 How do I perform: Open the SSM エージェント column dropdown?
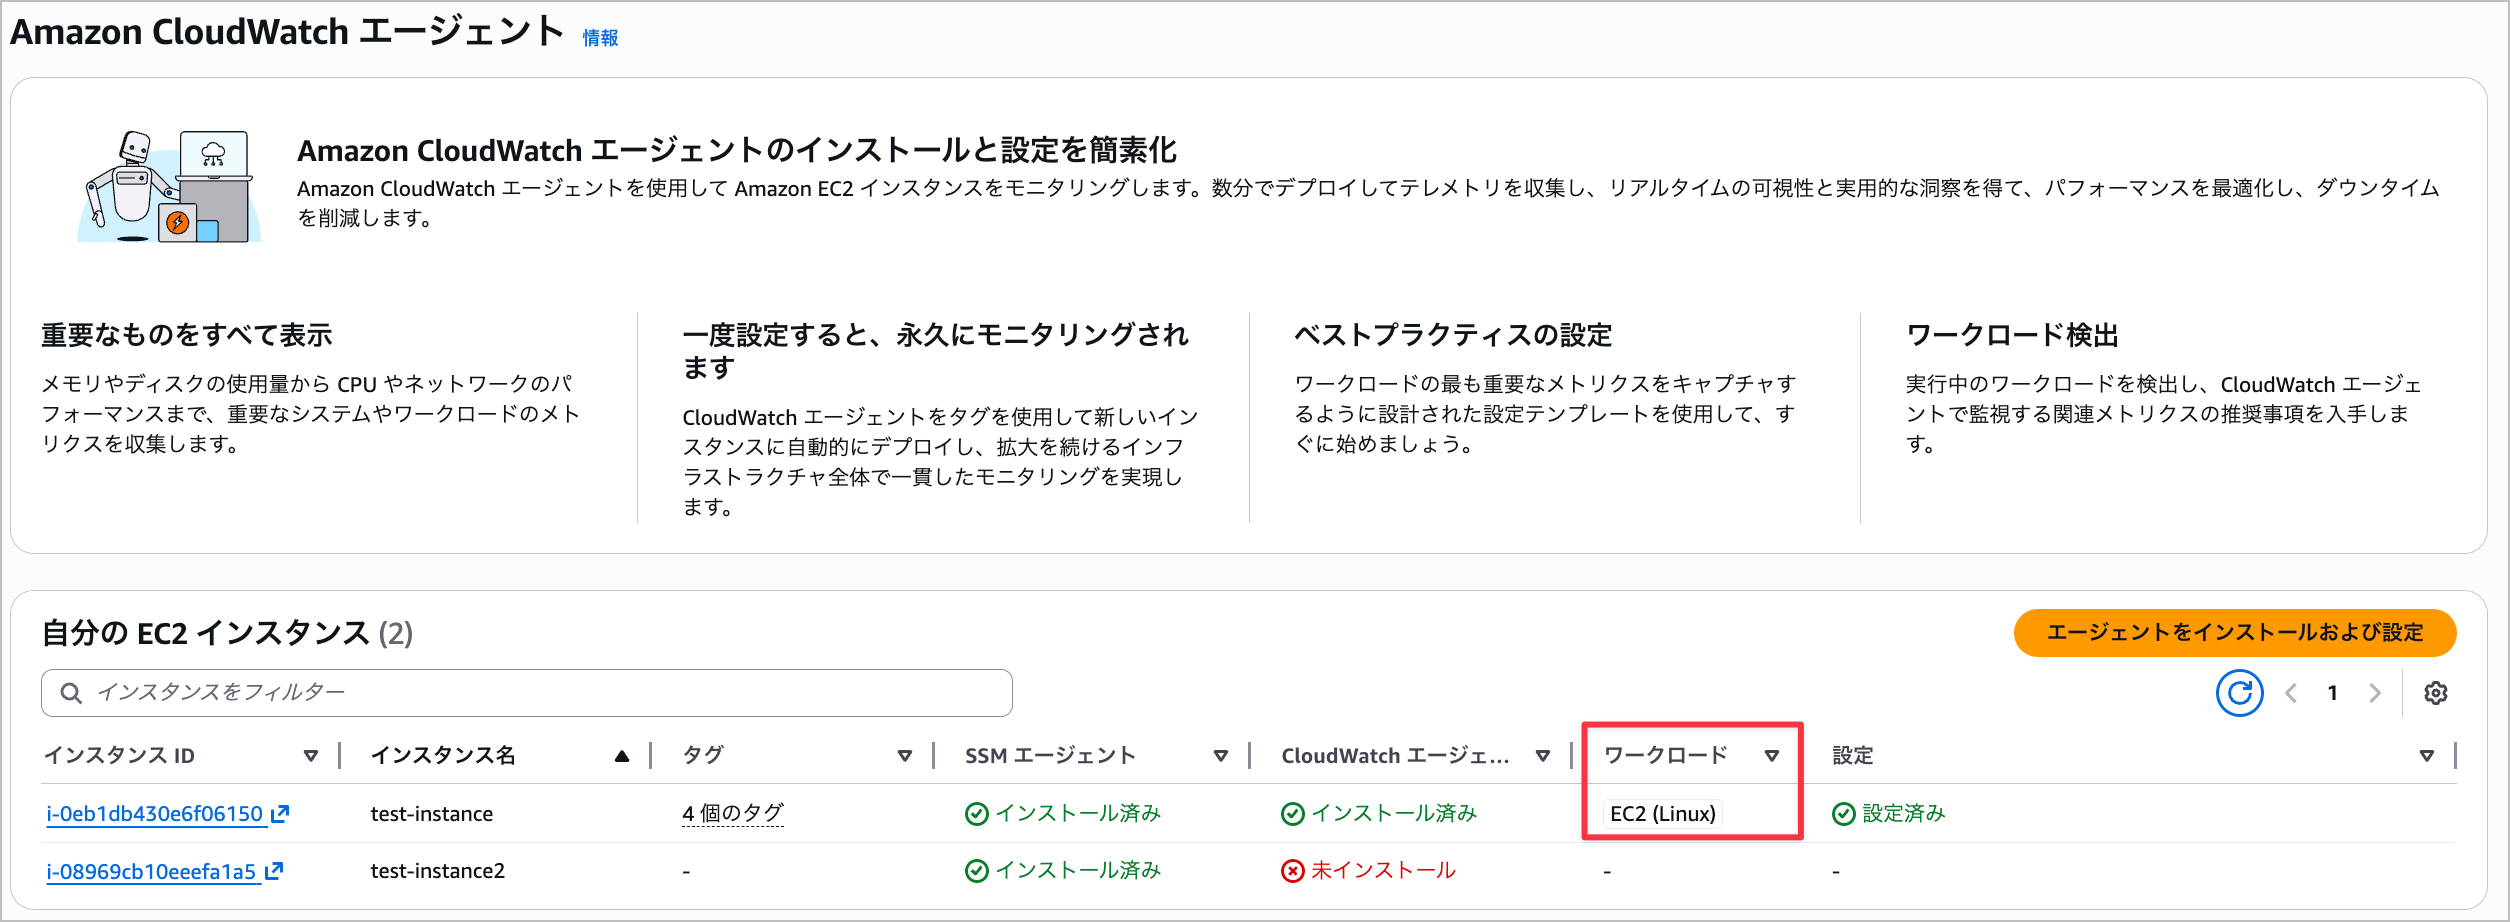point(1222,756)
